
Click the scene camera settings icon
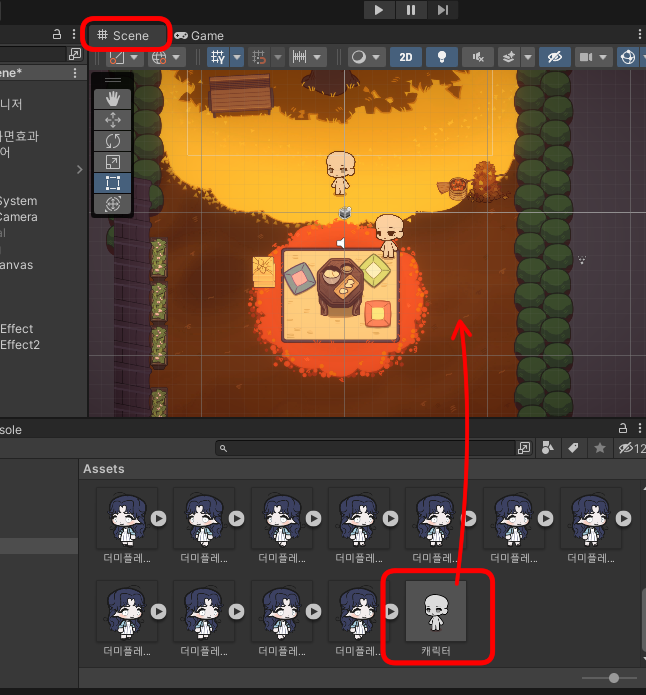coord(586,57)
